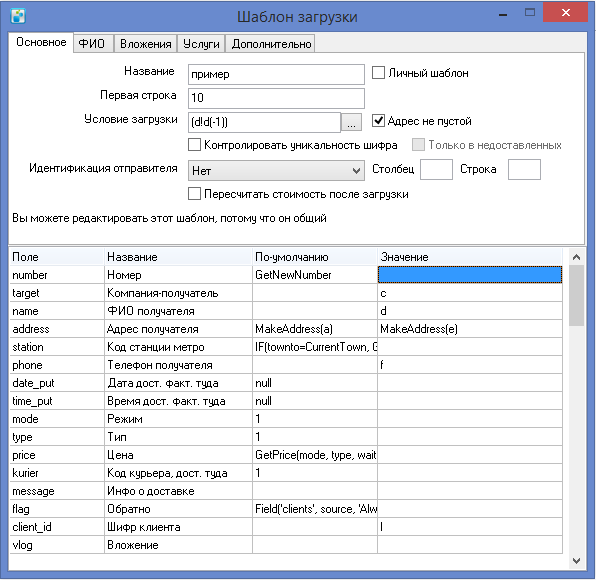This screenshot has width=596, height=580.
Task: Click the Название column header in grid
Action: point(178,257)
